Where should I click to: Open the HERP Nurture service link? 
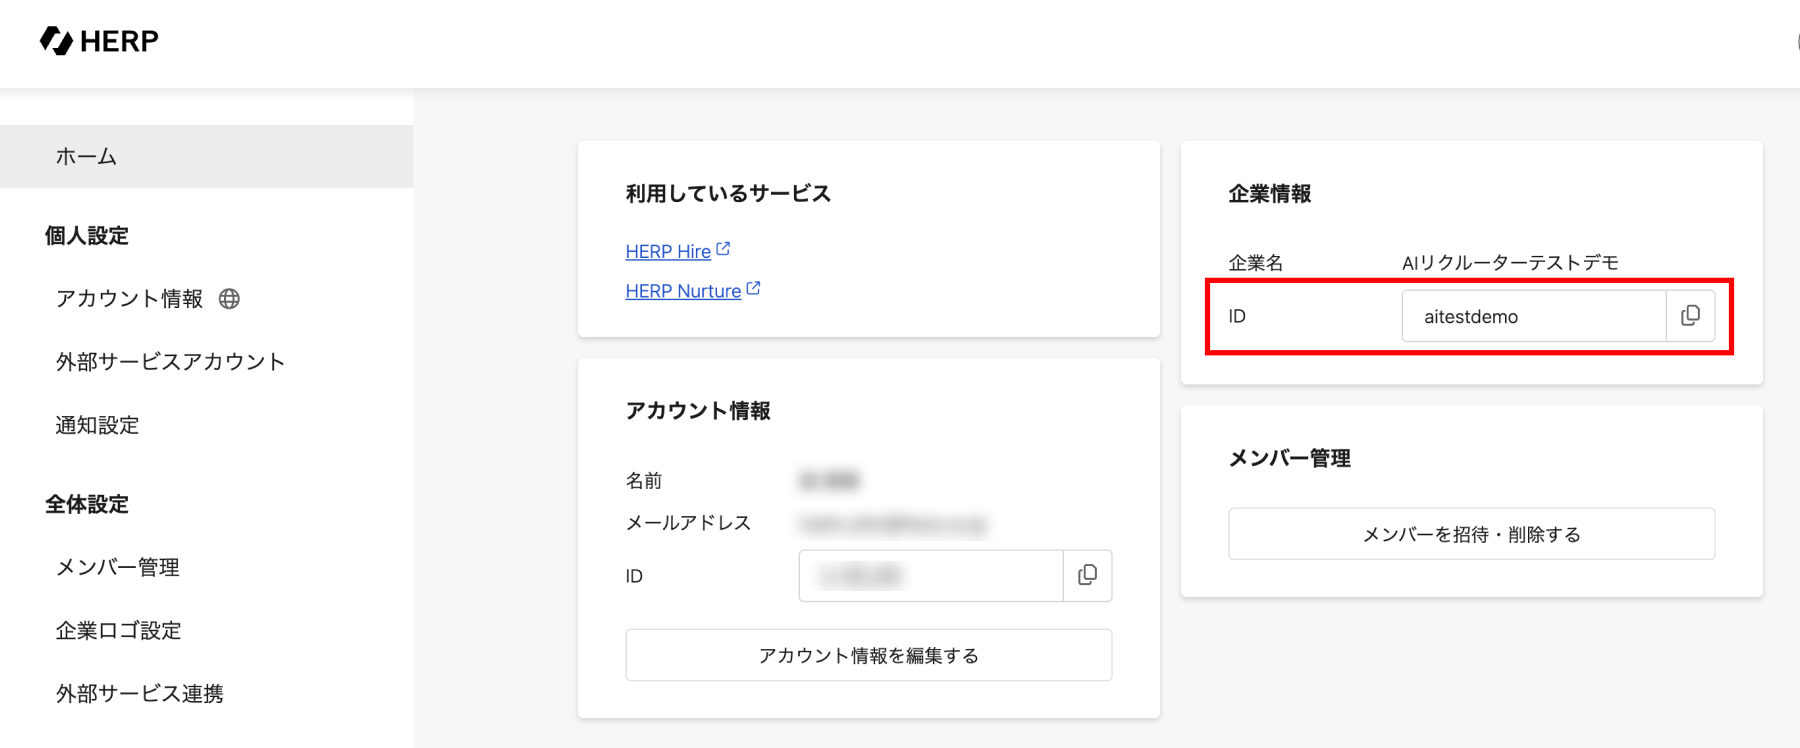pyautogui.click(x=682, y=291)
